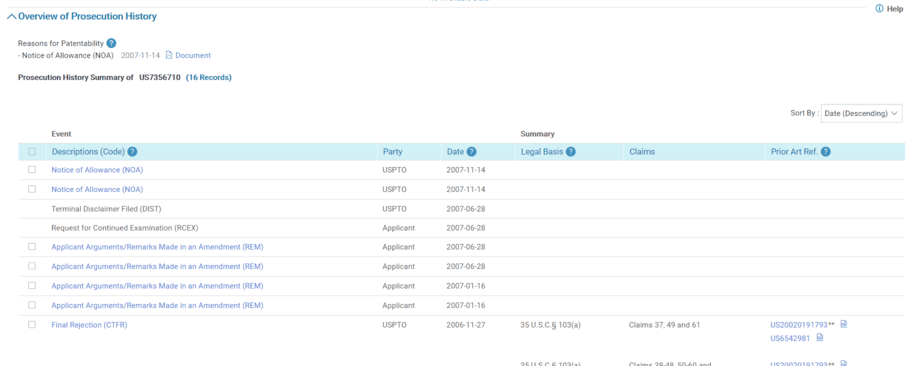Click the Claims column header
Viewport: 910px width, 366px height.
(x=642, y=152)
